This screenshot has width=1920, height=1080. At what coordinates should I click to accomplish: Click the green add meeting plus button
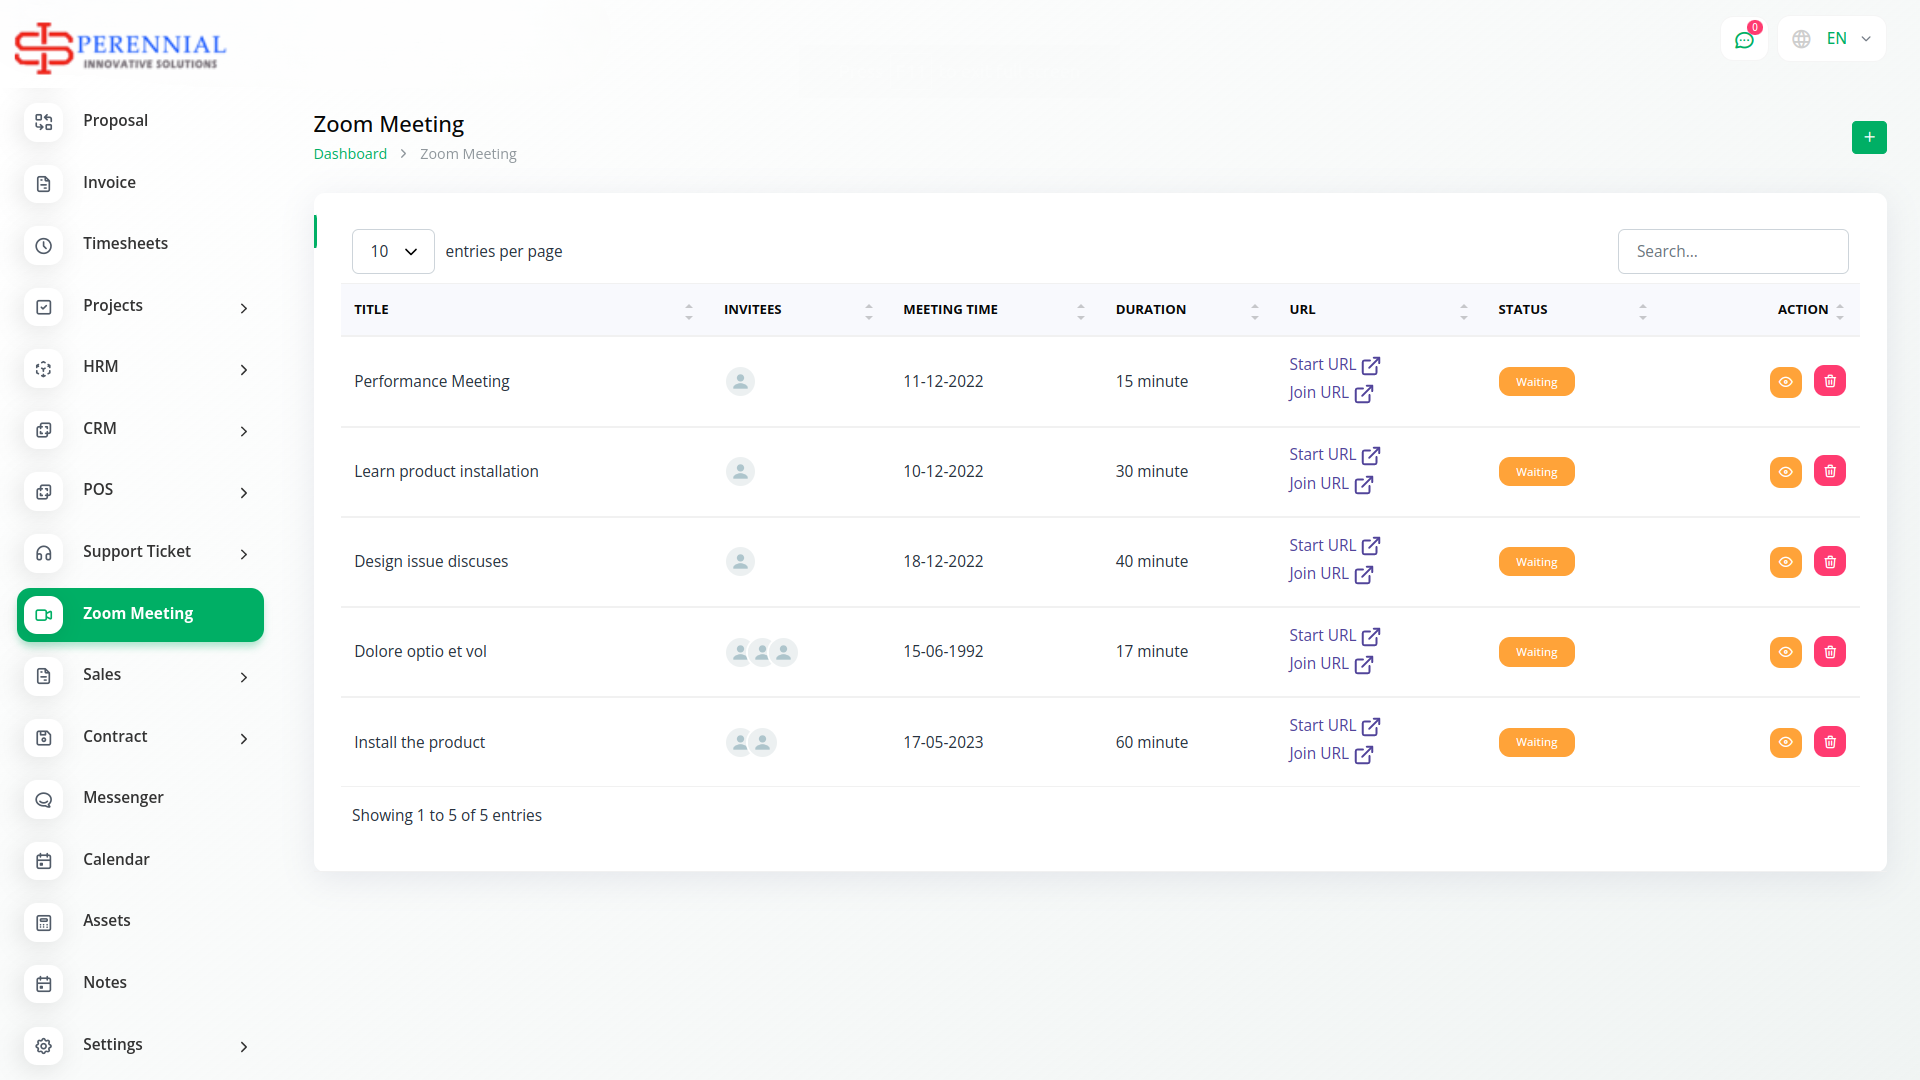click(x=1868, y=137)
